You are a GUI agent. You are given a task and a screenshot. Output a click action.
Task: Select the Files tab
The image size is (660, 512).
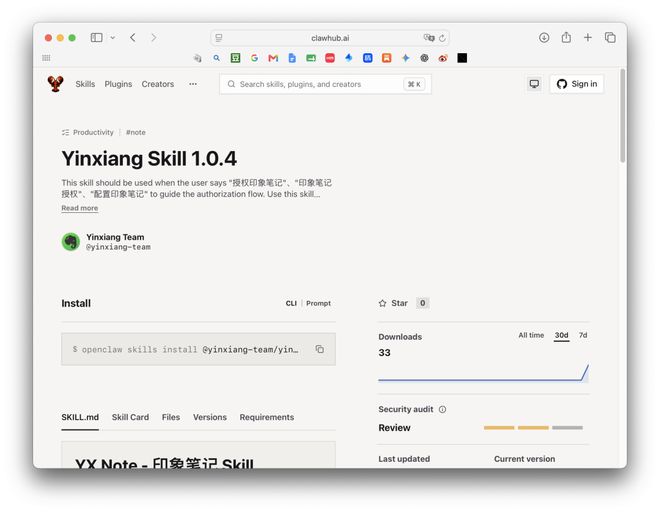[x=171, y=417]
